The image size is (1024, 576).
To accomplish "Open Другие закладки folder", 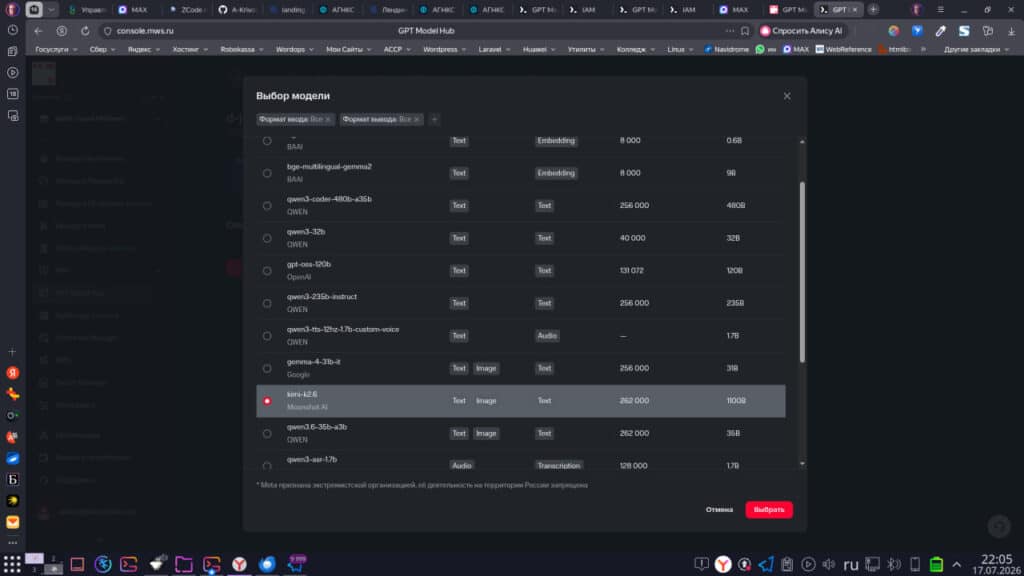I will pyautogui.click(x=976, y=50).
